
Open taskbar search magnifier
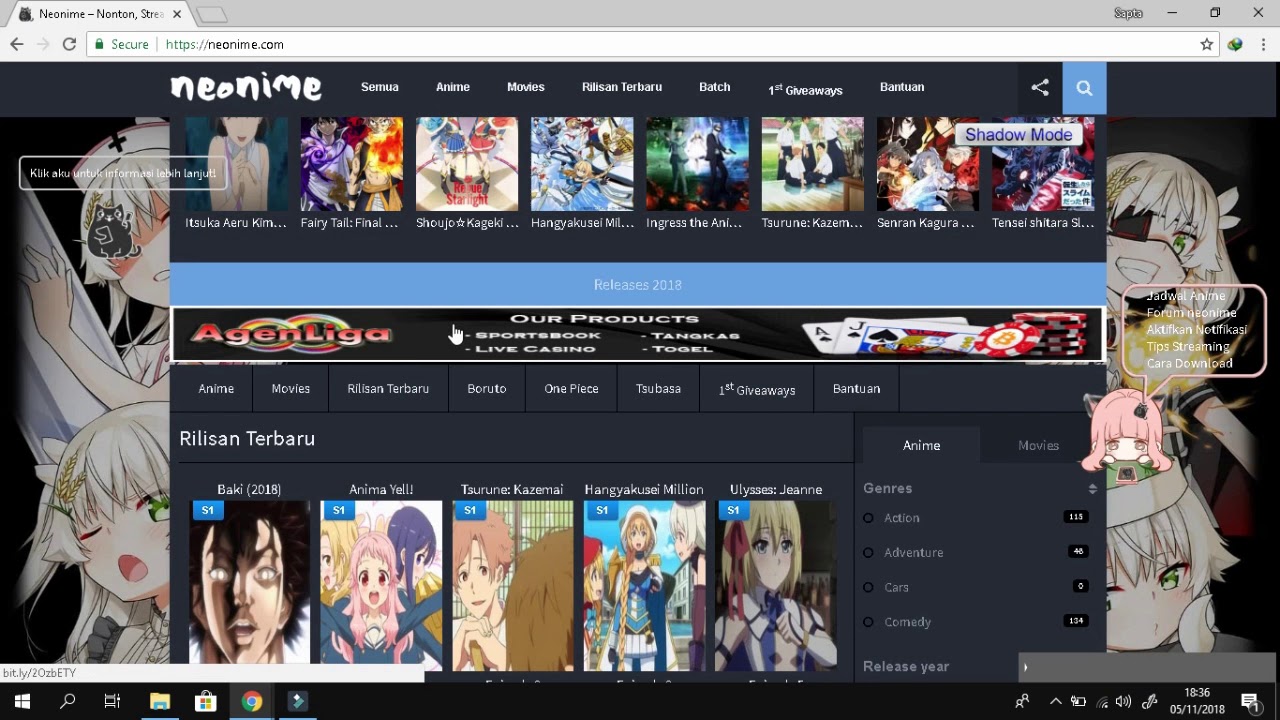pos(67,701)
